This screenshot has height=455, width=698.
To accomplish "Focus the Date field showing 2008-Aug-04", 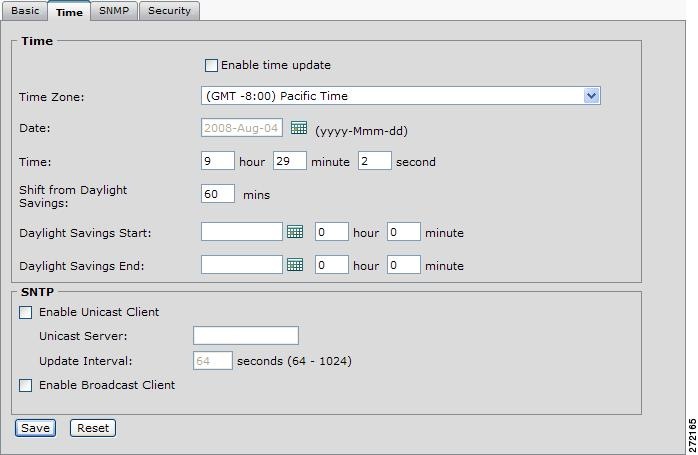I will (242, 127).
